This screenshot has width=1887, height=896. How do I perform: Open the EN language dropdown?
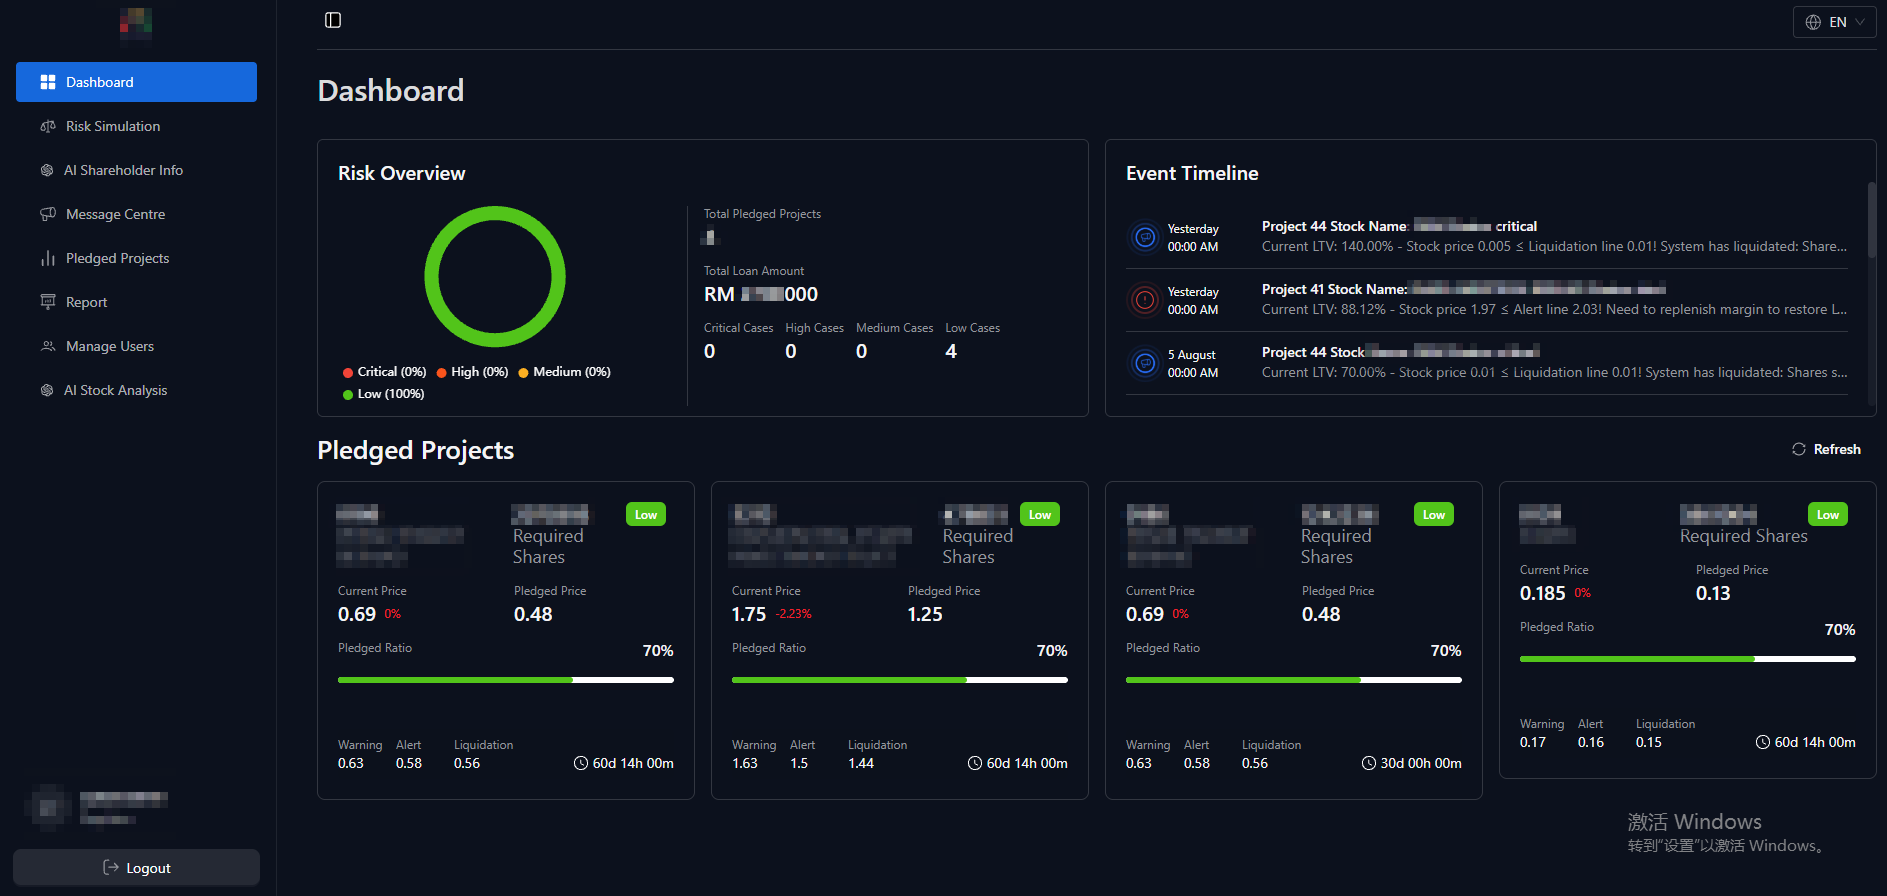click(1834, 22)
